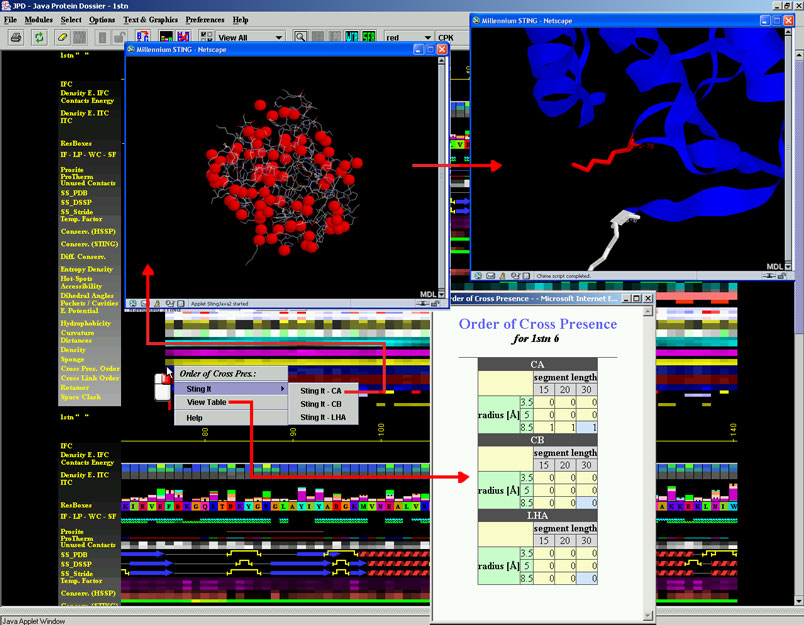Open the Text & Graphics menu
The width and height of the screenshot is (804, 625).
(150, 19)
